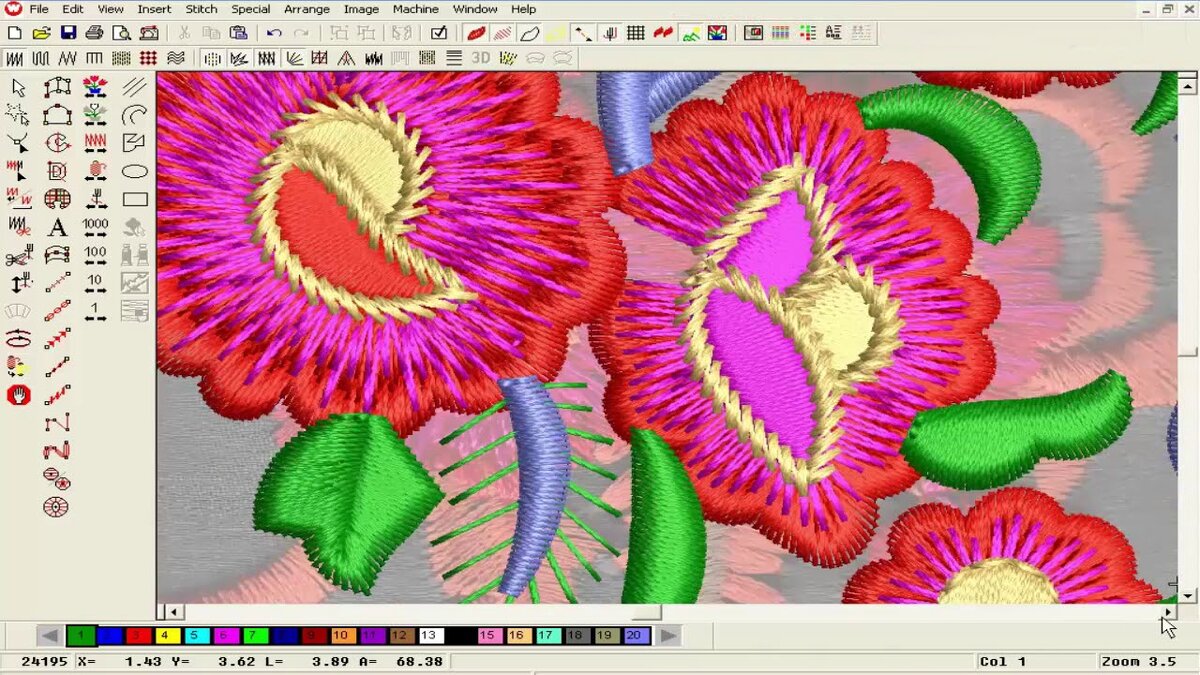Toggle the grid display icon
Image resolution: width=1200 pixels, height=675 pixels.
(635, 33)
